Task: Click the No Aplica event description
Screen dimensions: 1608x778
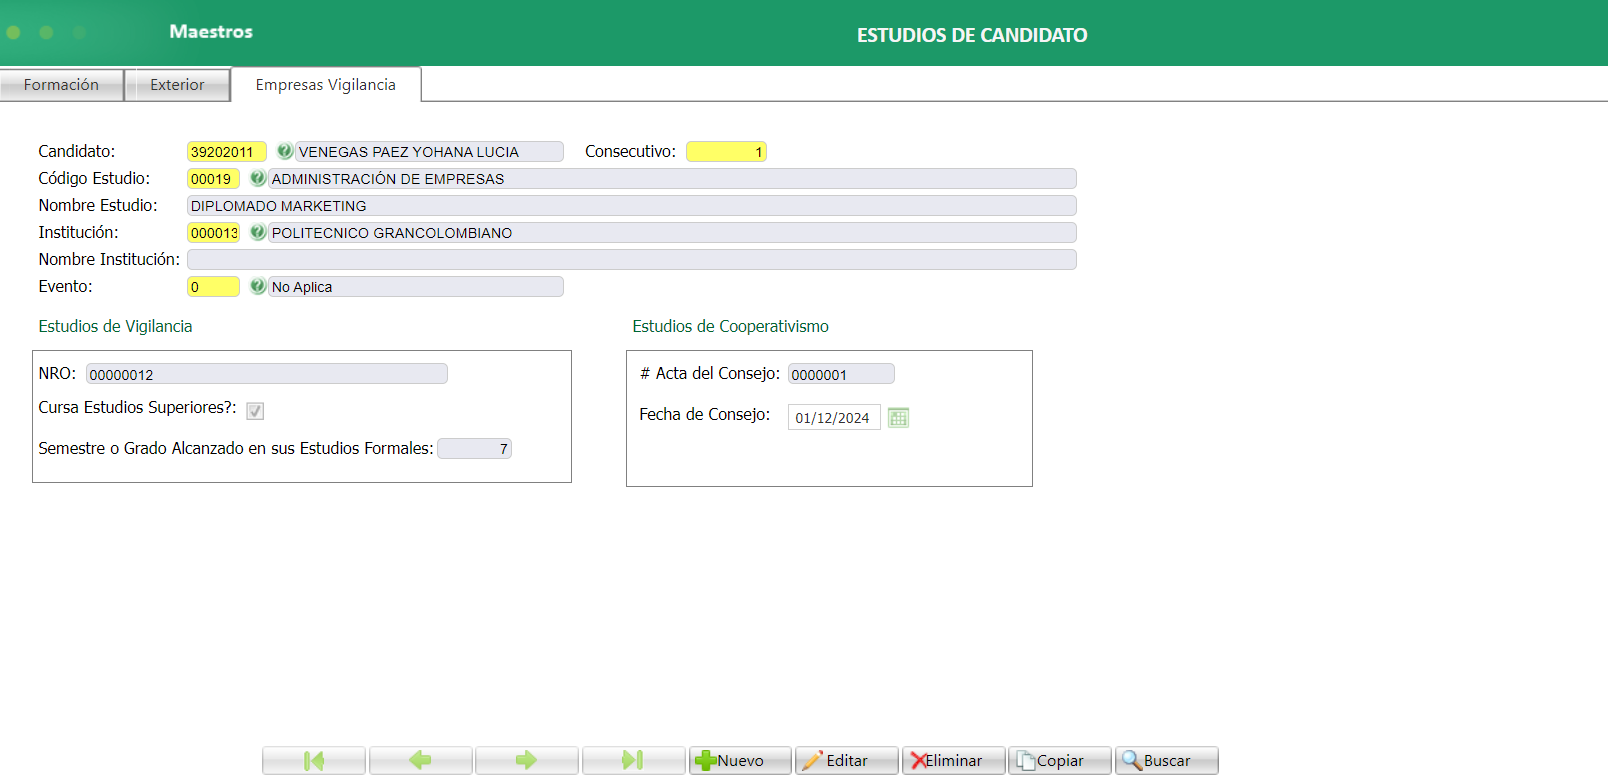Action: 416,287
